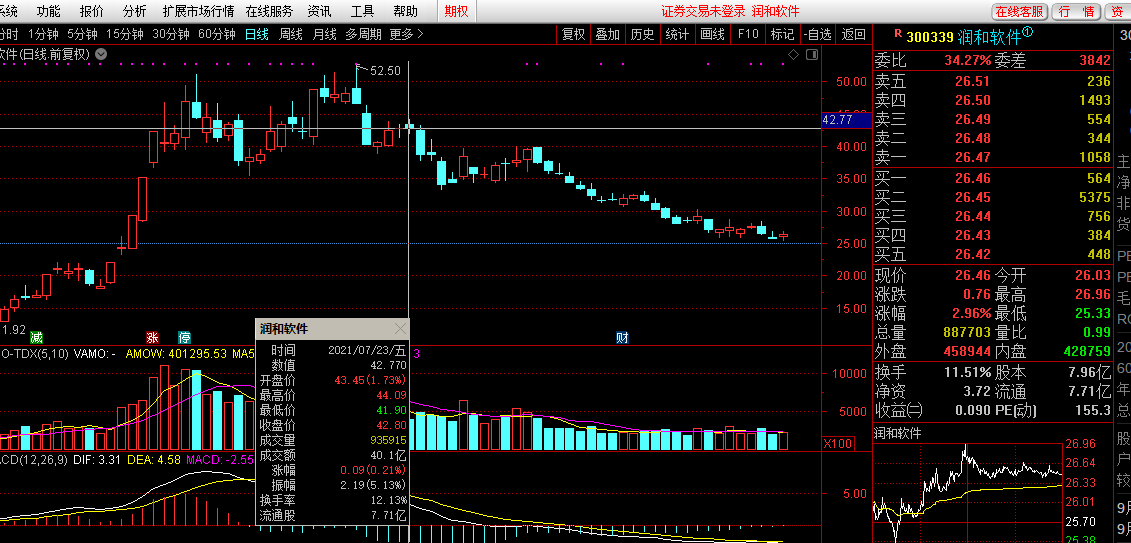Open the 复权 adjustment option

coord(573,34)
